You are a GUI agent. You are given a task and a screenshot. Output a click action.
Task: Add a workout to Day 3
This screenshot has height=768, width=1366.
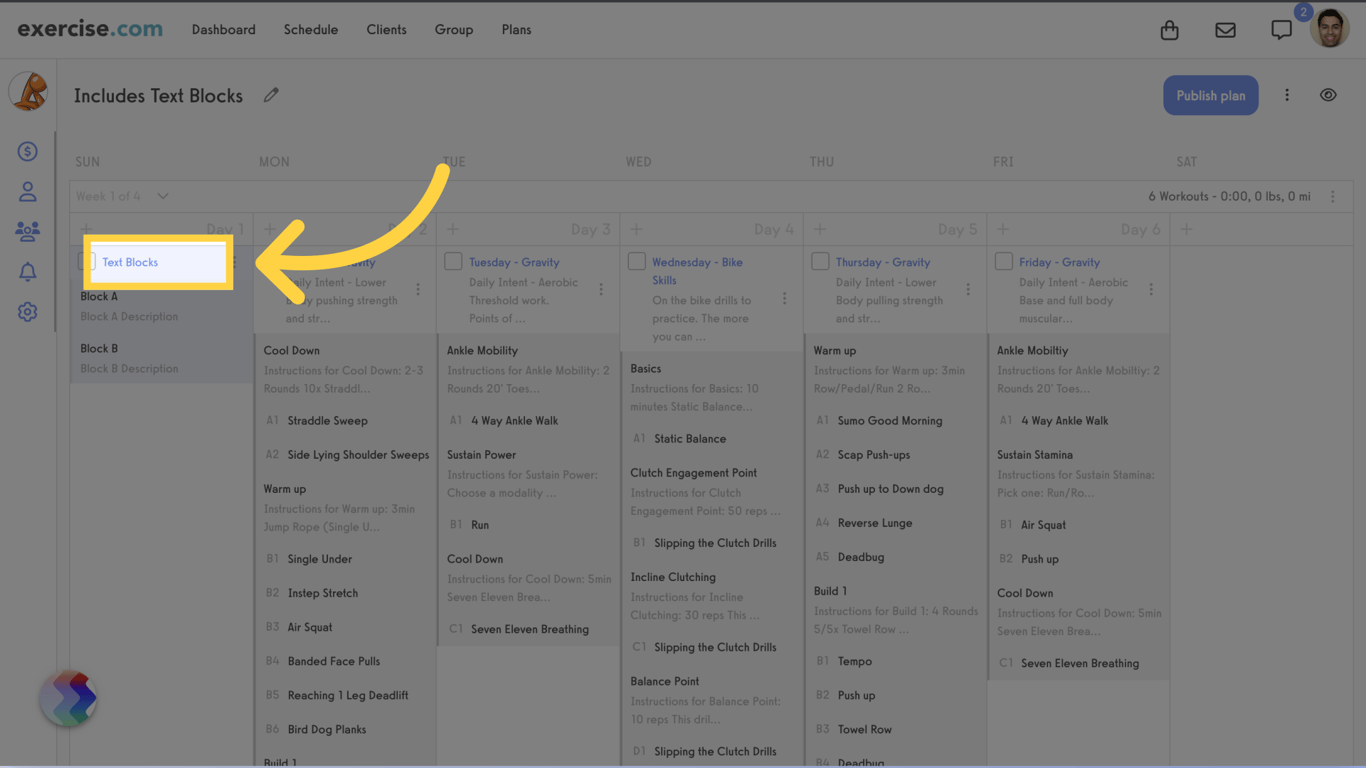pos(453,230)
